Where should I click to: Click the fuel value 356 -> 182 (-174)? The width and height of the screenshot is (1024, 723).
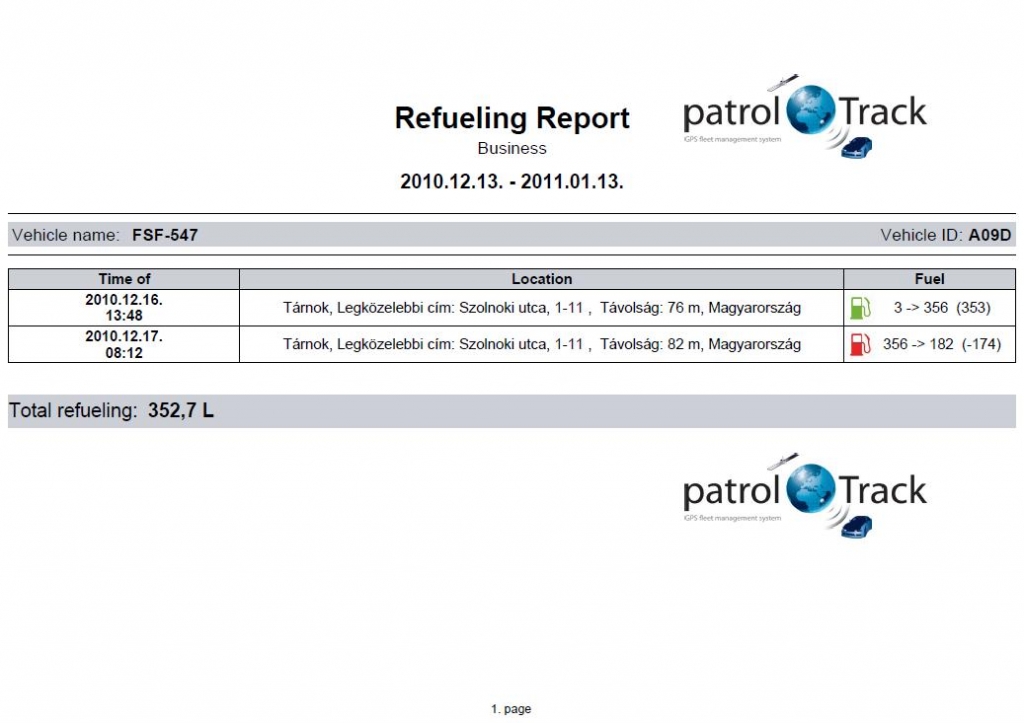pos(941,345)
